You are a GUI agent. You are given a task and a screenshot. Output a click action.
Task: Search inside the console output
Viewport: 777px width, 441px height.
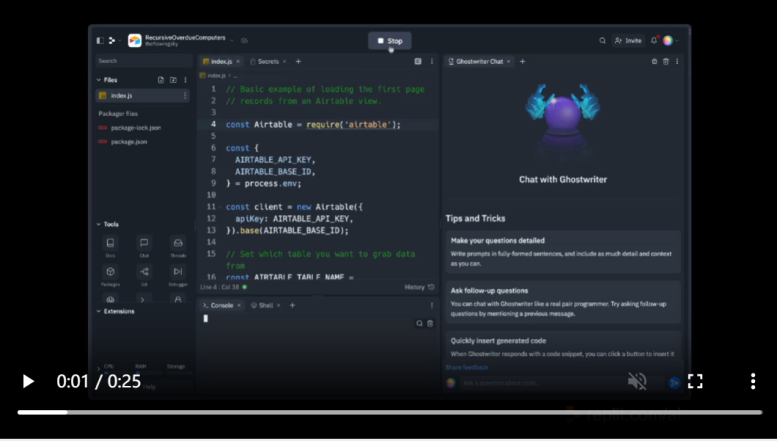(419, 324)
